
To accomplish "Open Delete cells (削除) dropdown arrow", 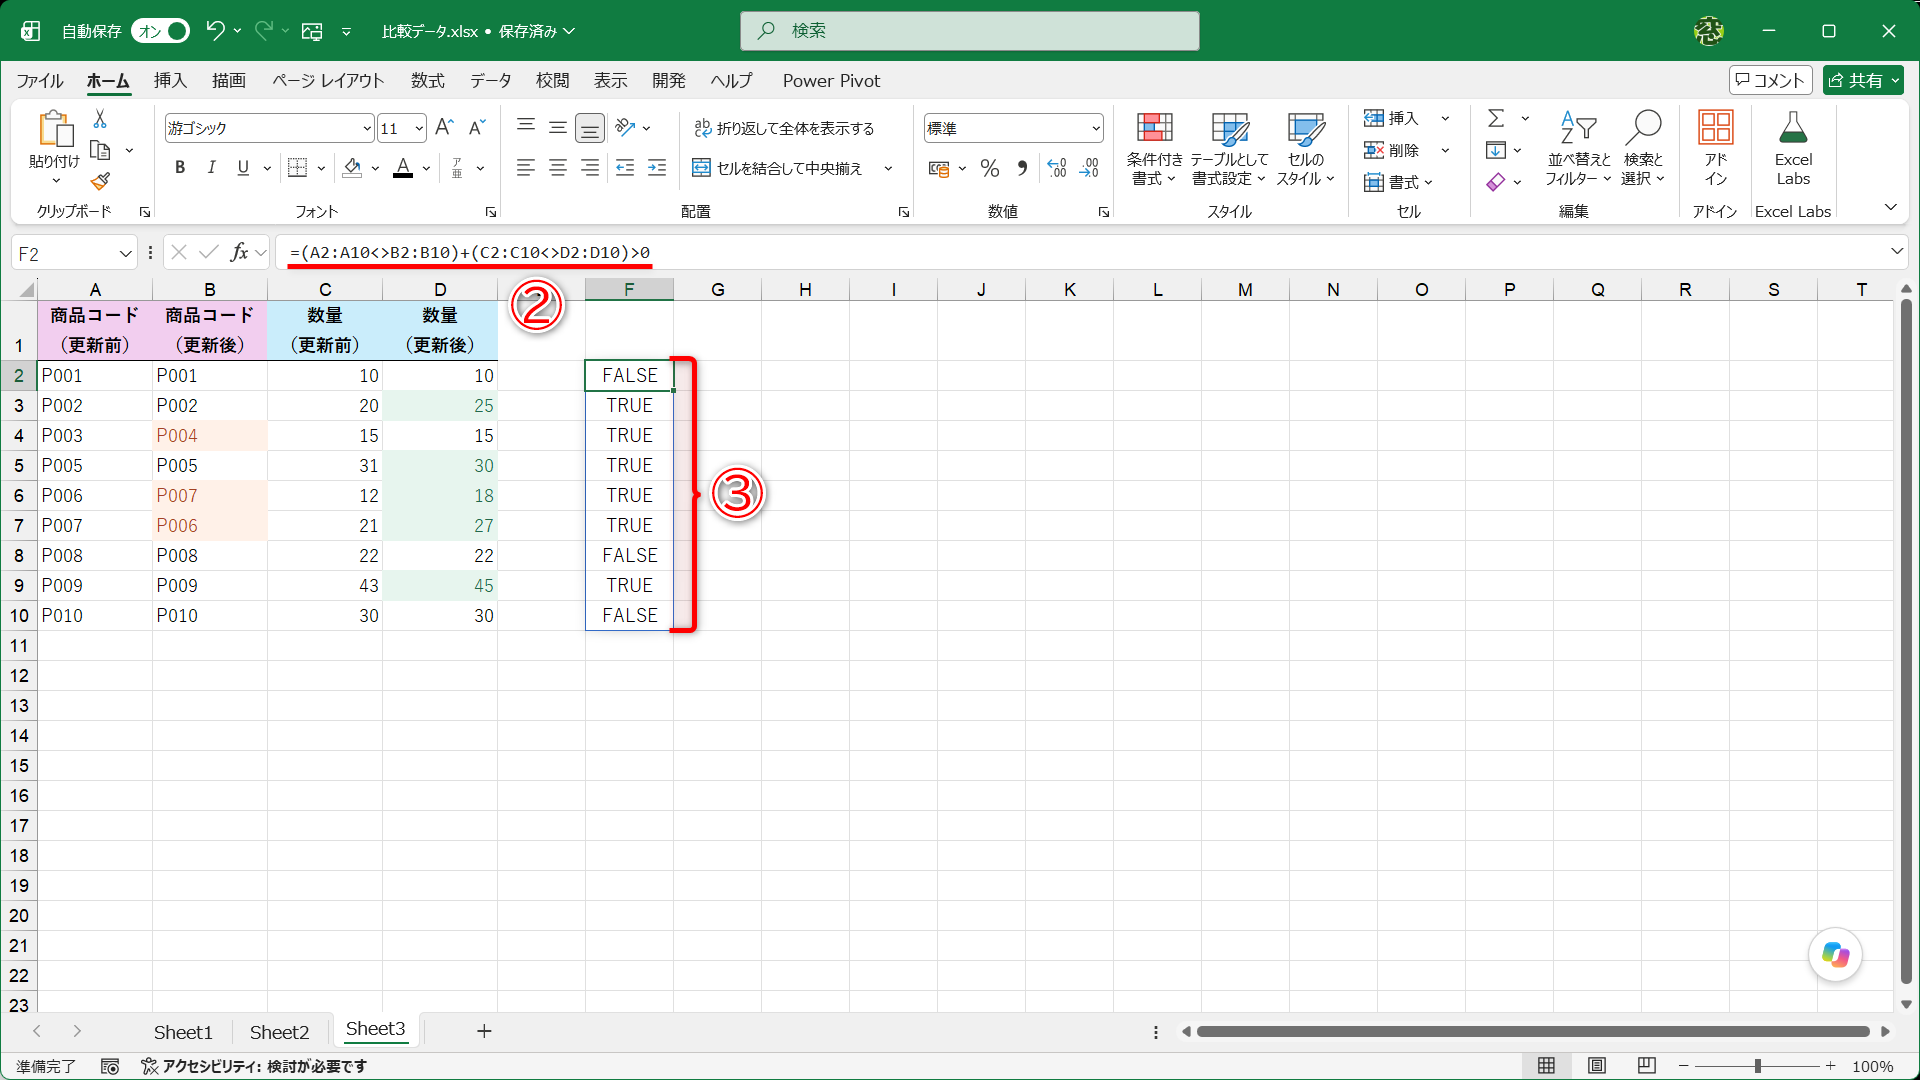I will click(x=1445, y=151).
